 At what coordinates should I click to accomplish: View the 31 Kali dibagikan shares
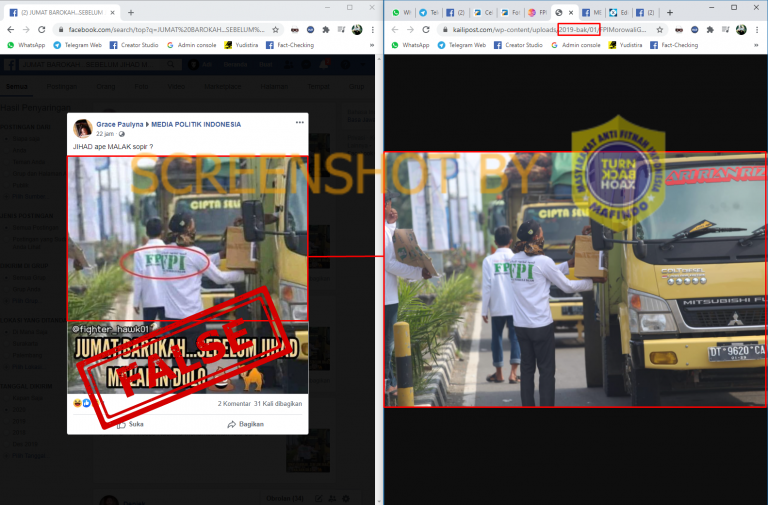click(x=278, y=404)
